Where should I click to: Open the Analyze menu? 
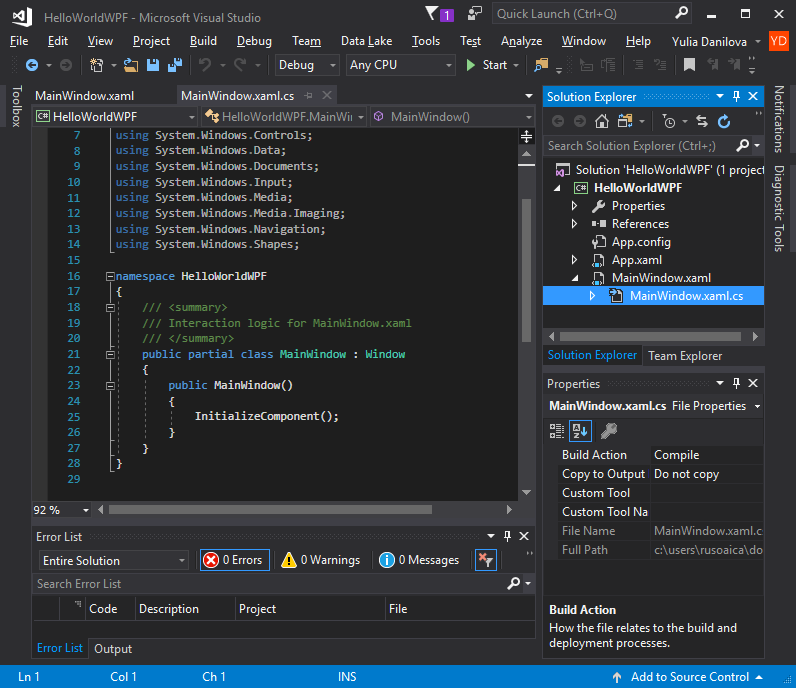tap(521, 41)
